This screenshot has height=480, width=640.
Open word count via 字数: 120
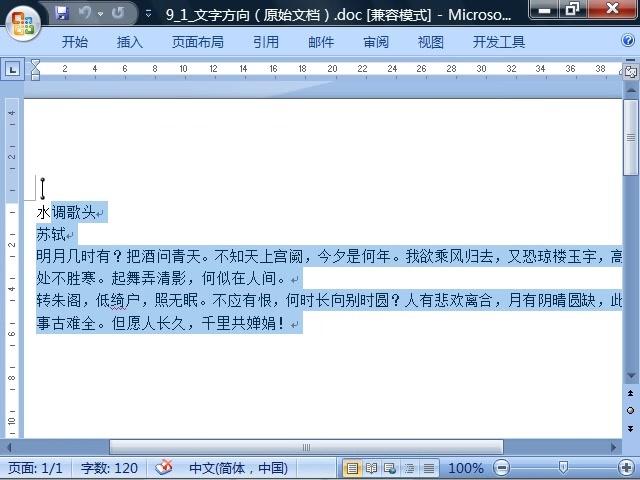point(109,468)
